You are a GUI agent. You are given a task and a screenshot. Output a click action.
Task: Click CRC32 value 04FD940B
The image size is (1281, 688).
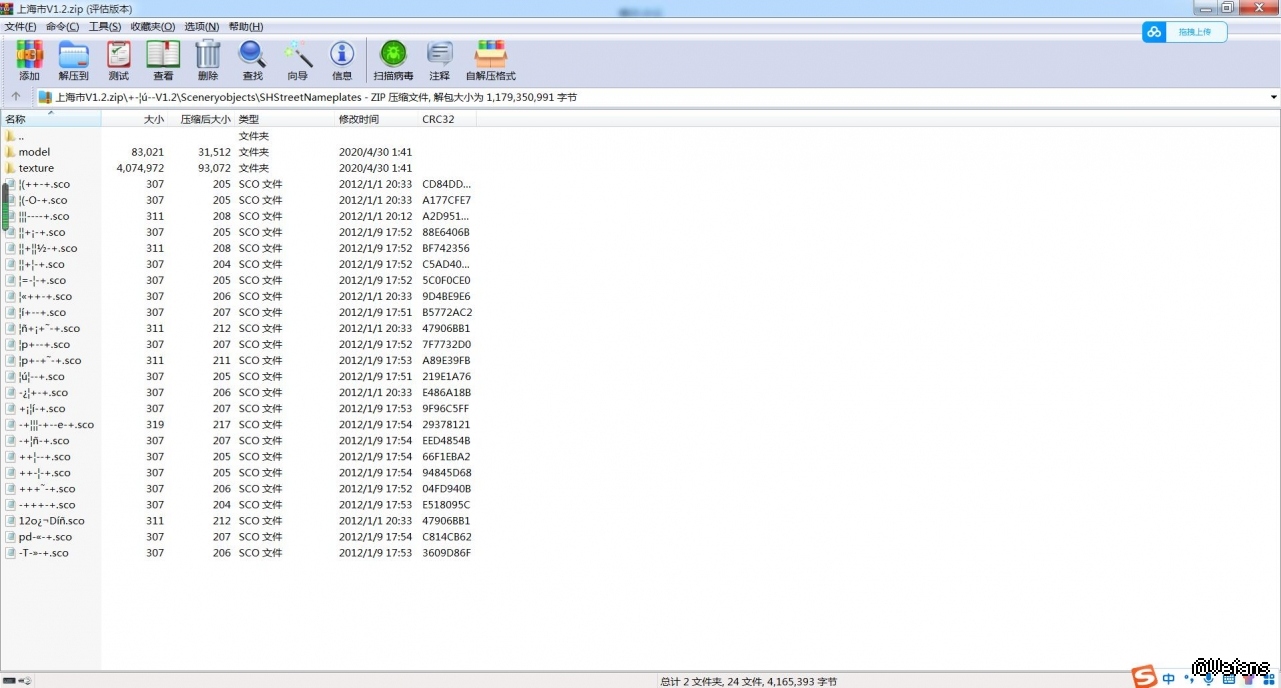click(x=446, y=488)
